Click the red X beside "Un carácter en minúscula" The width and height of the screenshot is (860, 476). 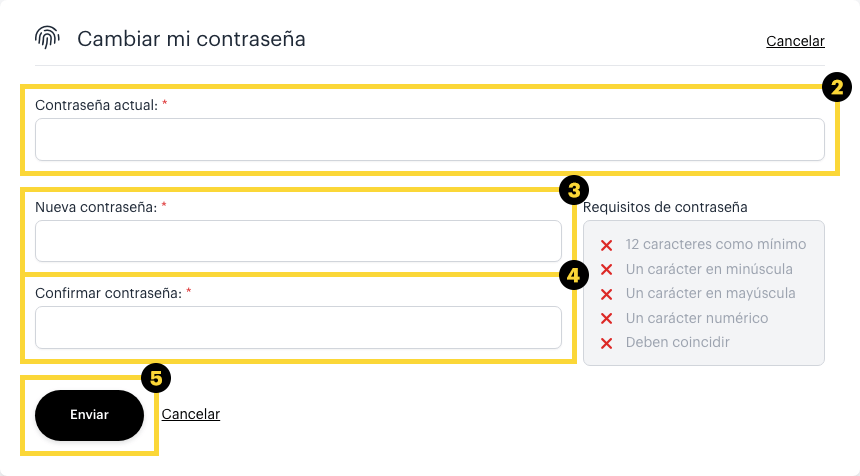(x=606, y=270)
